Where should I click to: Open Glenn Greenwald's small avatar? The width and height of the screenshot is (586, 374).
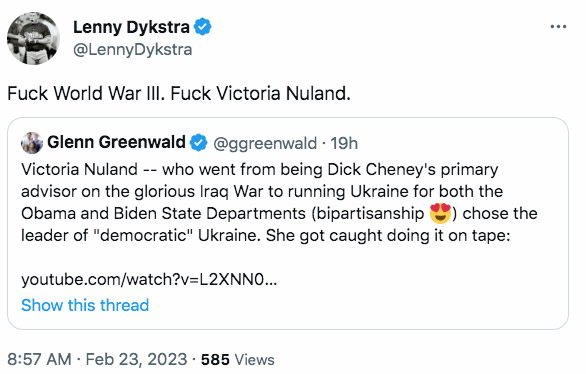32,143
